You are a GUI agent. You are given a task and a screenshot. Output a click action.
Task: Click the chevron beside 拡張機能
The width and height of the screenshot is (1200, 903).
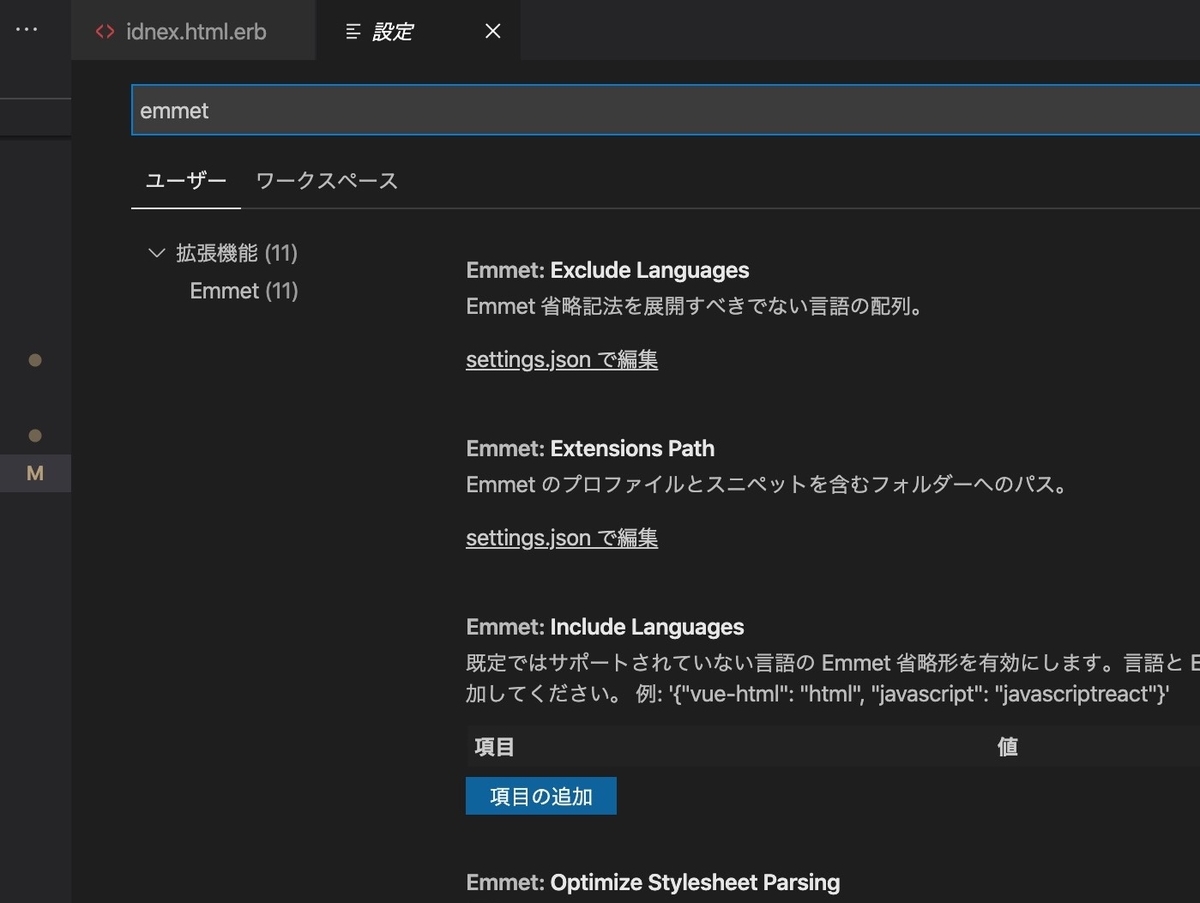(x=156, y=253)
